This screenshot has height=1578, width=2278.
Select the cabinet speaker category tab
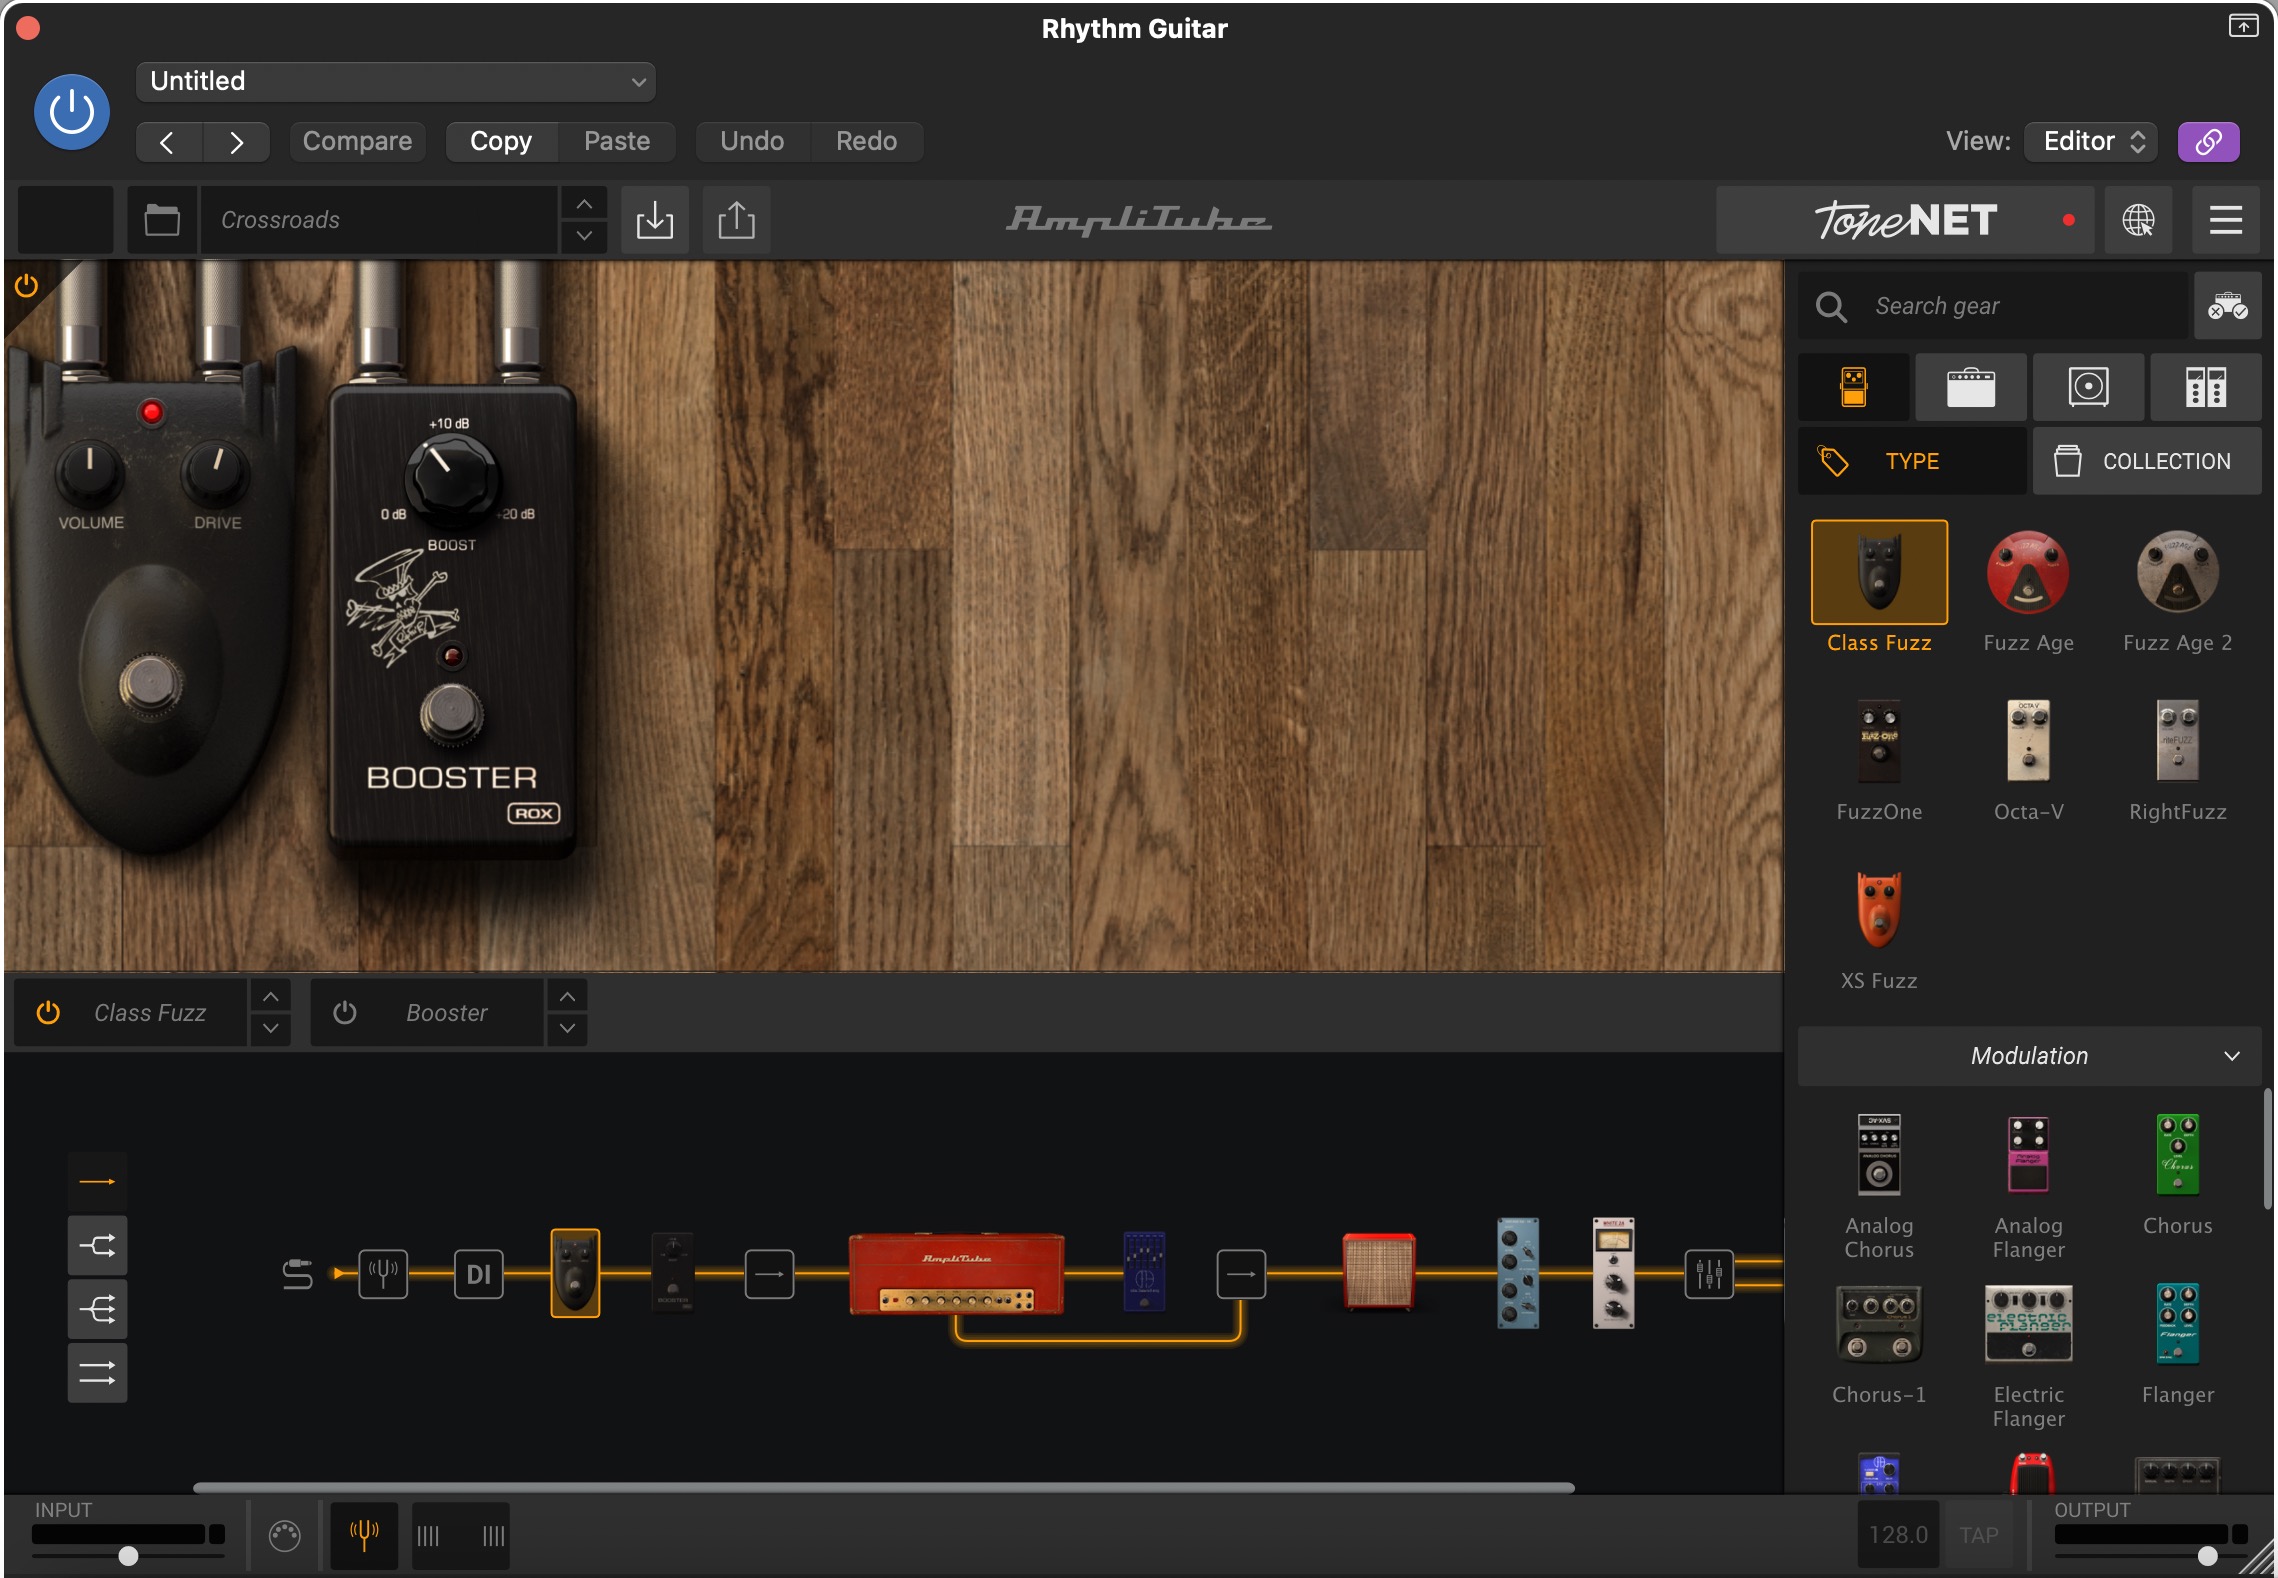(2088, 387)
